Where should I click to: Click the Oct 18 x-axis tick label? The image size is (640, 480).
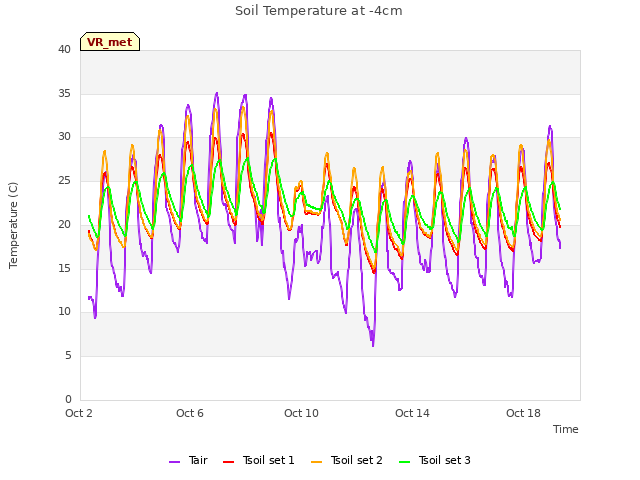pos(523,413)
